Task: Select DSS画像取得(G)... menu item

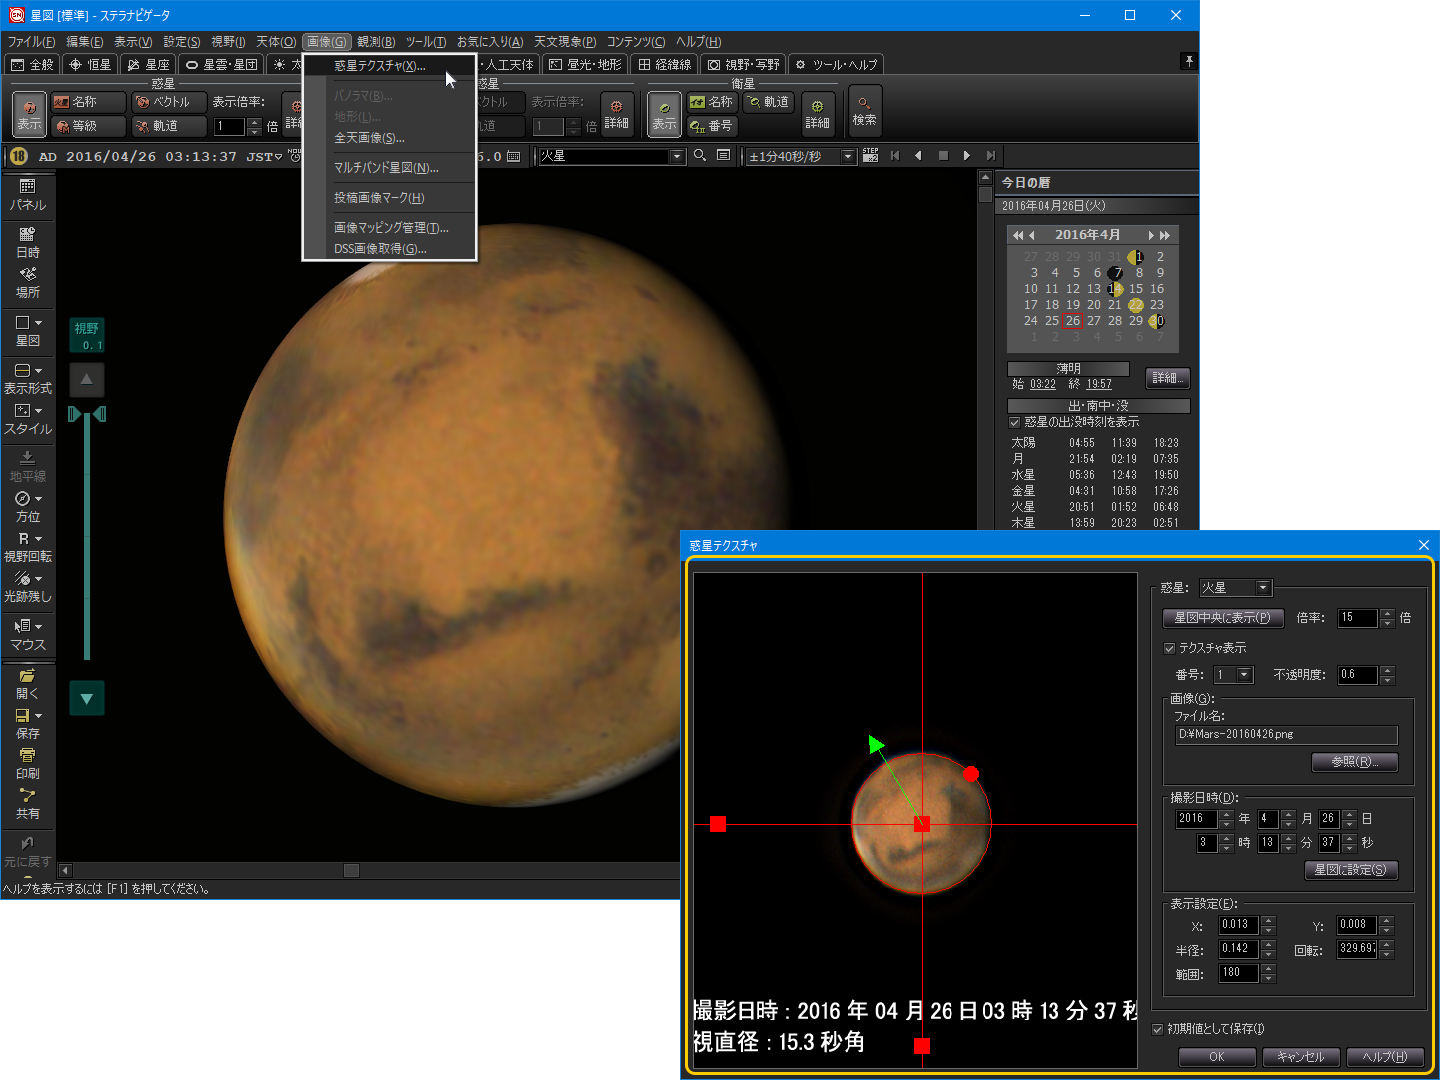Action: tap(390, 249)
